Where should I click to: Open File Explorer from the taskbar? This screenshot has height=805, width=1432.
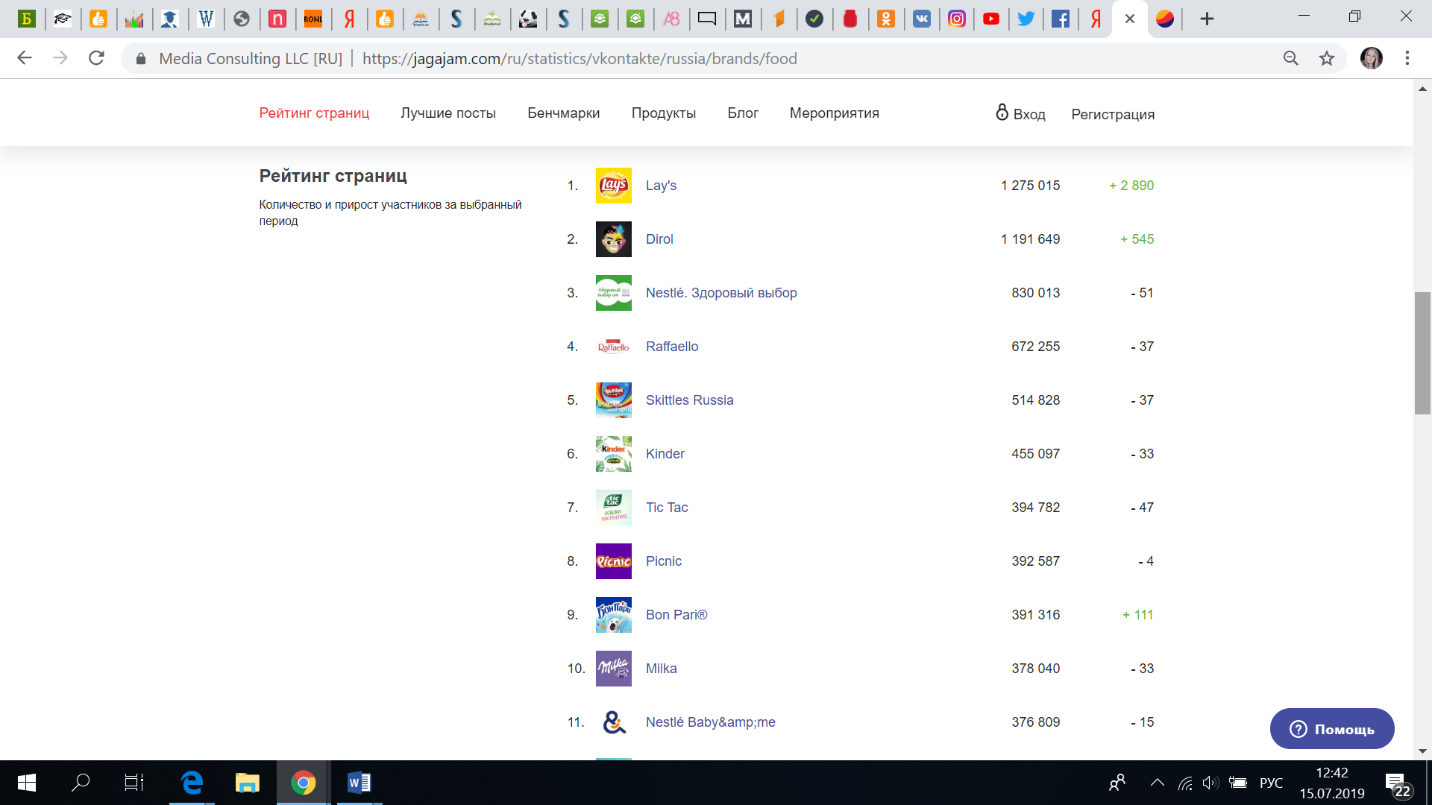247,782
